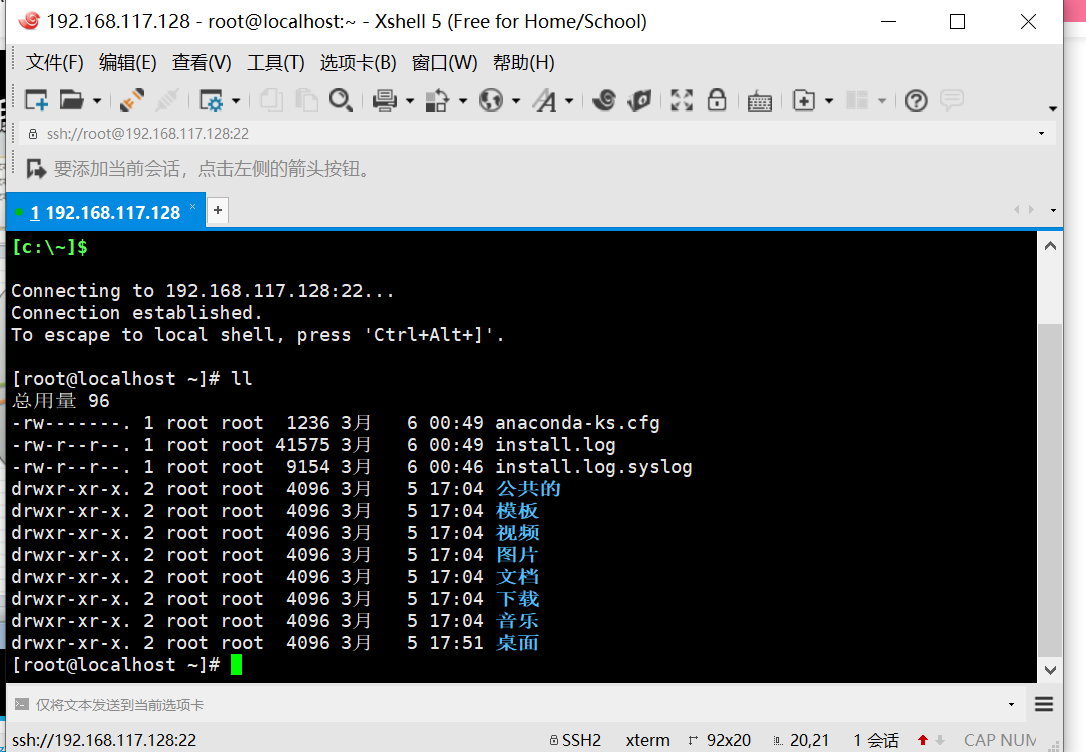The width and height of the screenshot is (1086, 752).
Task: Click the file transfer icon
Action: pyautogui.click(x=437, y=100)
